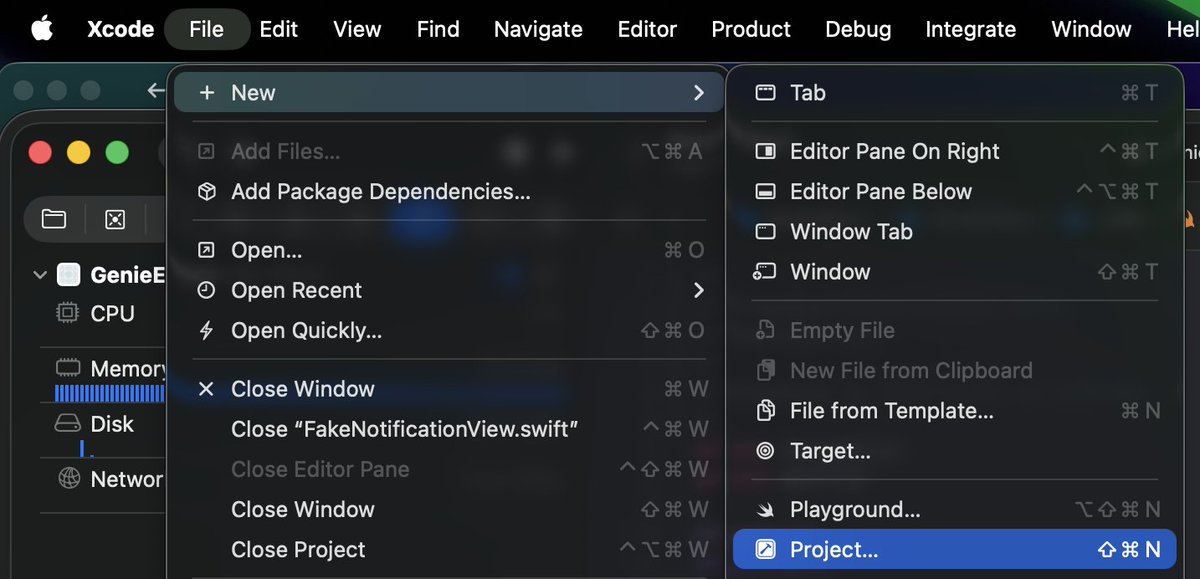
Task: Click the Window Tab icon
Action: coord(765,231)
